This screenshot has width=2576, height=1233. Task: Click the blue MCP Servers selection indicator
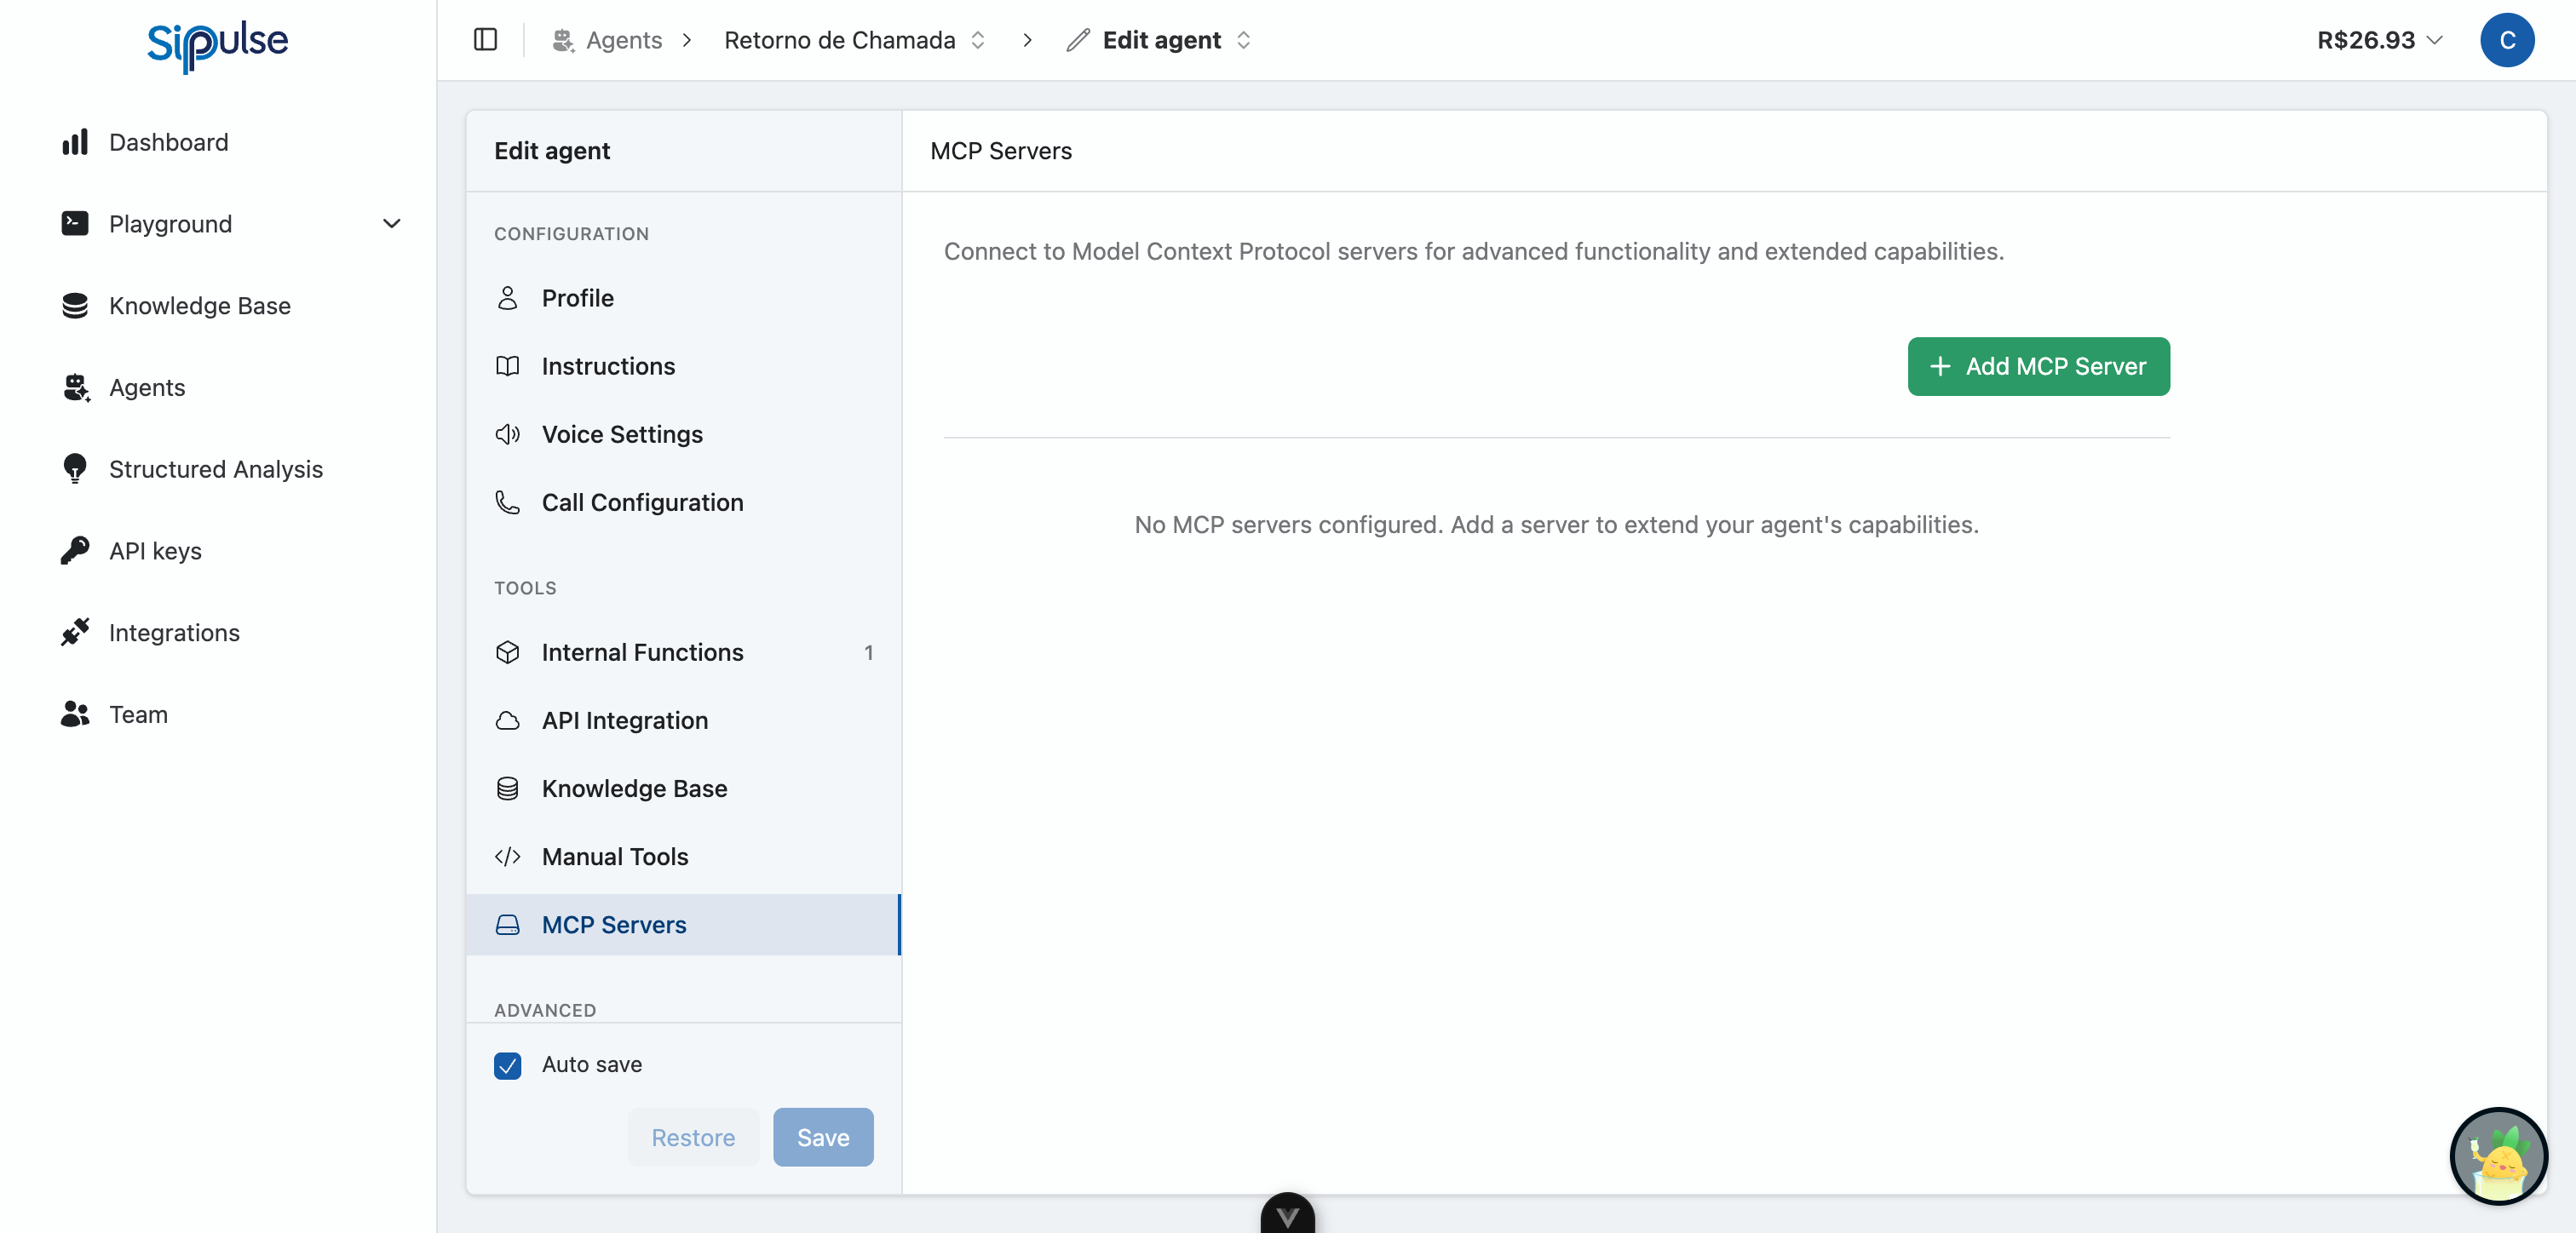point(899,925)
